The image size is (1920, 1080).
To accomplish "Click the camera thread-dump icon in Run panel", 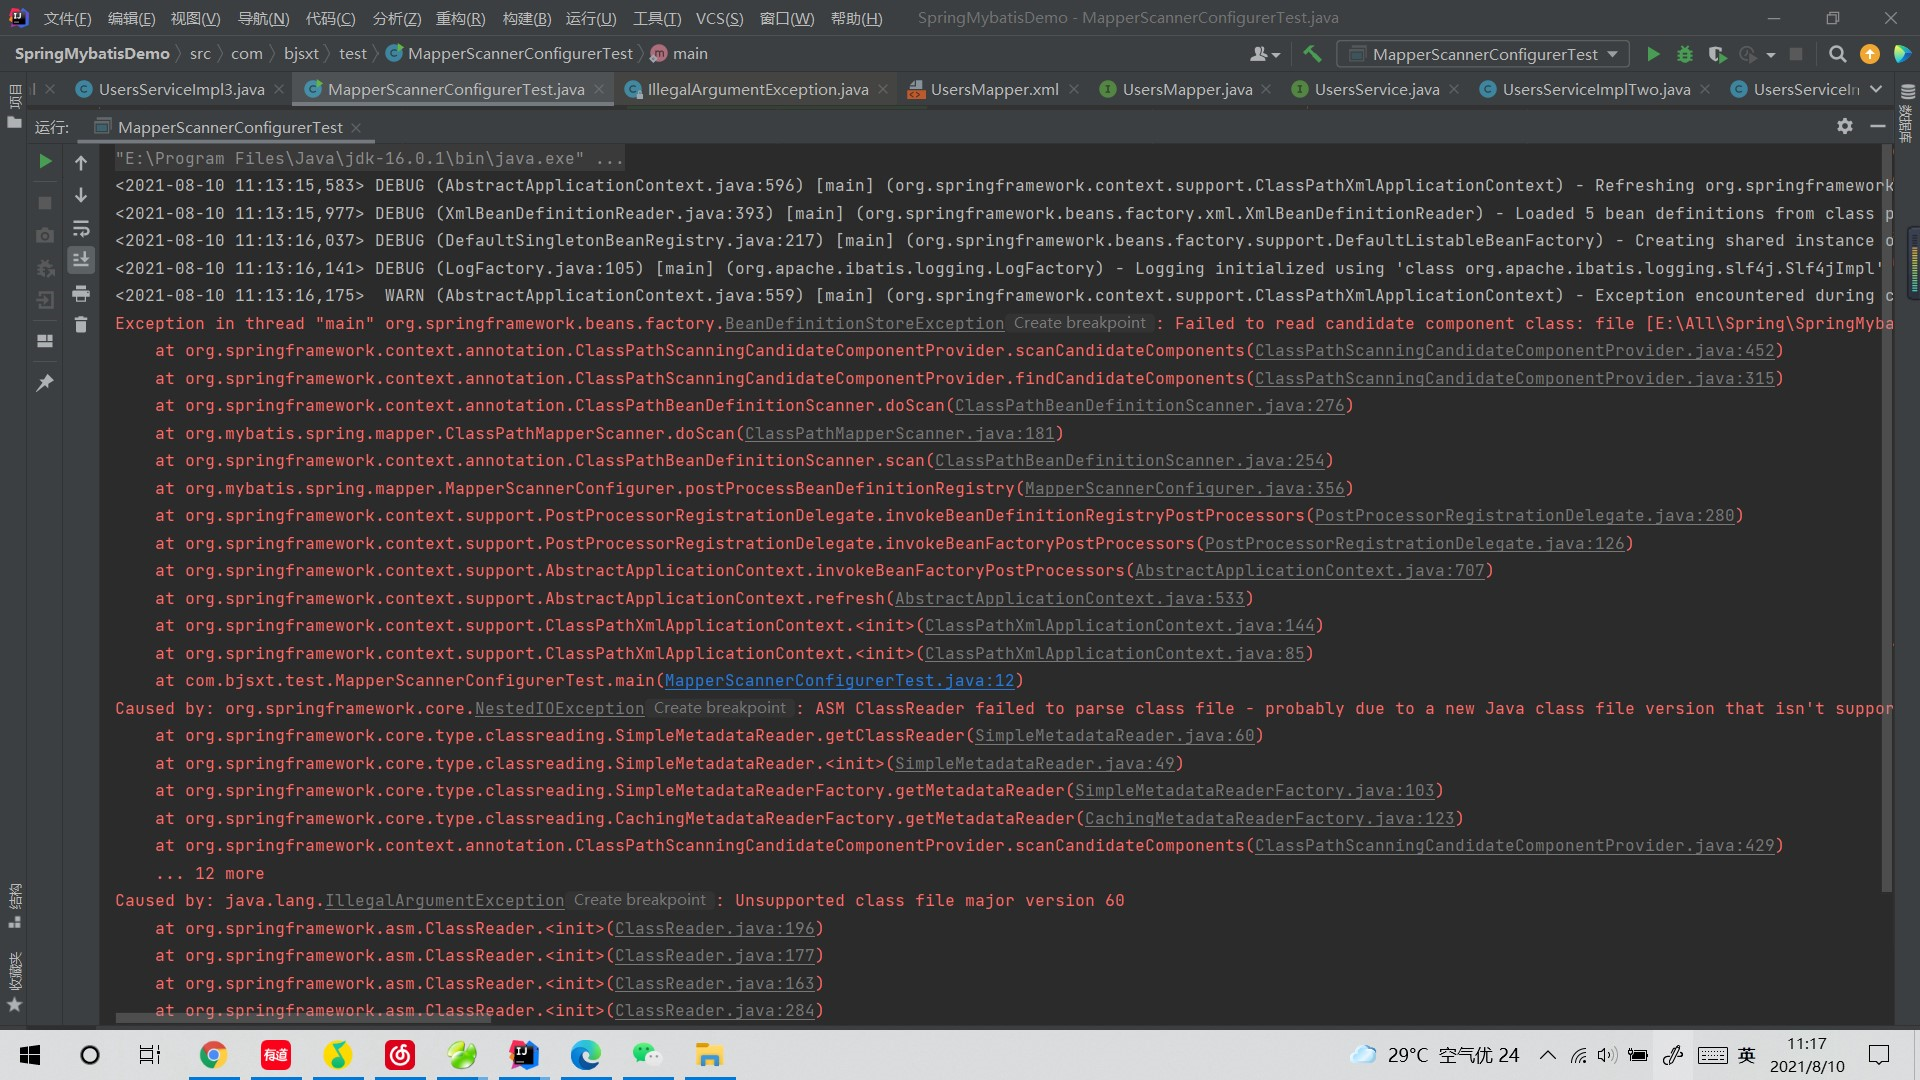I will (45, 236).
